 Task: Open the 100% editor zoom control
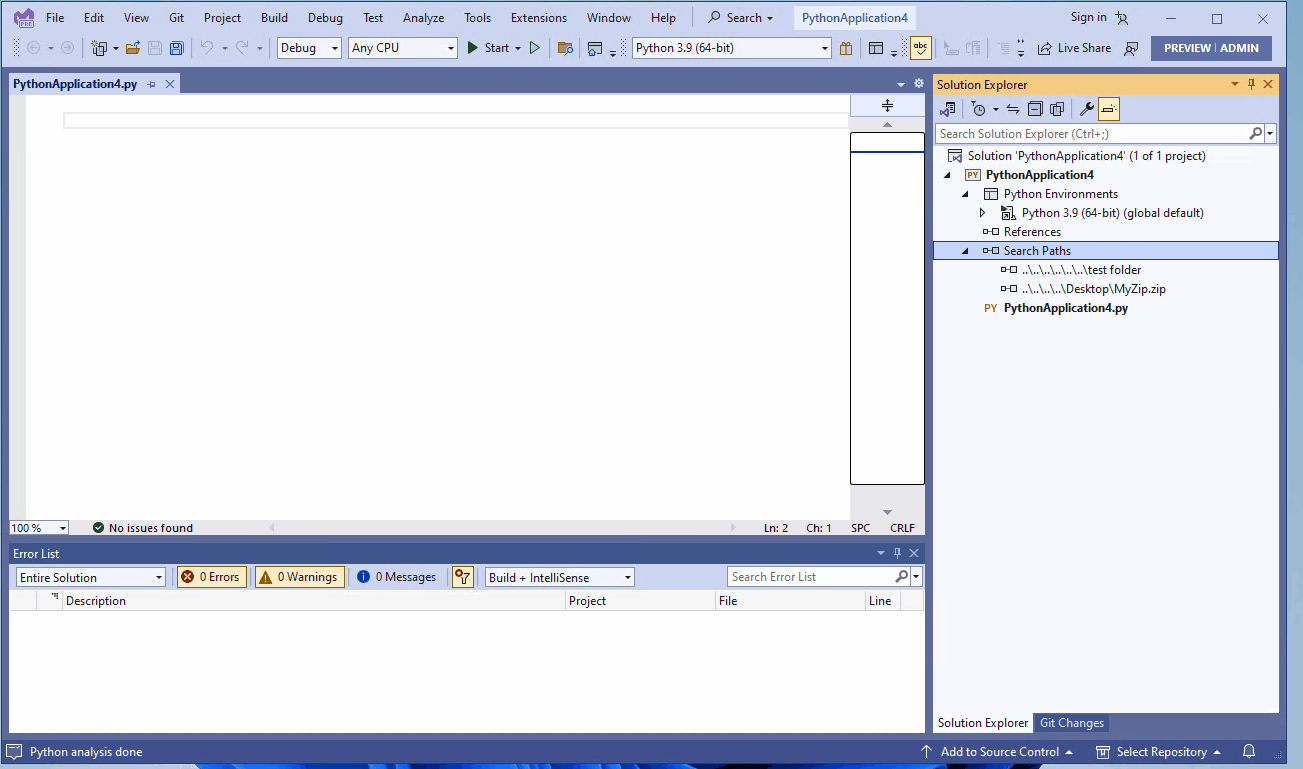coord(38,527)
